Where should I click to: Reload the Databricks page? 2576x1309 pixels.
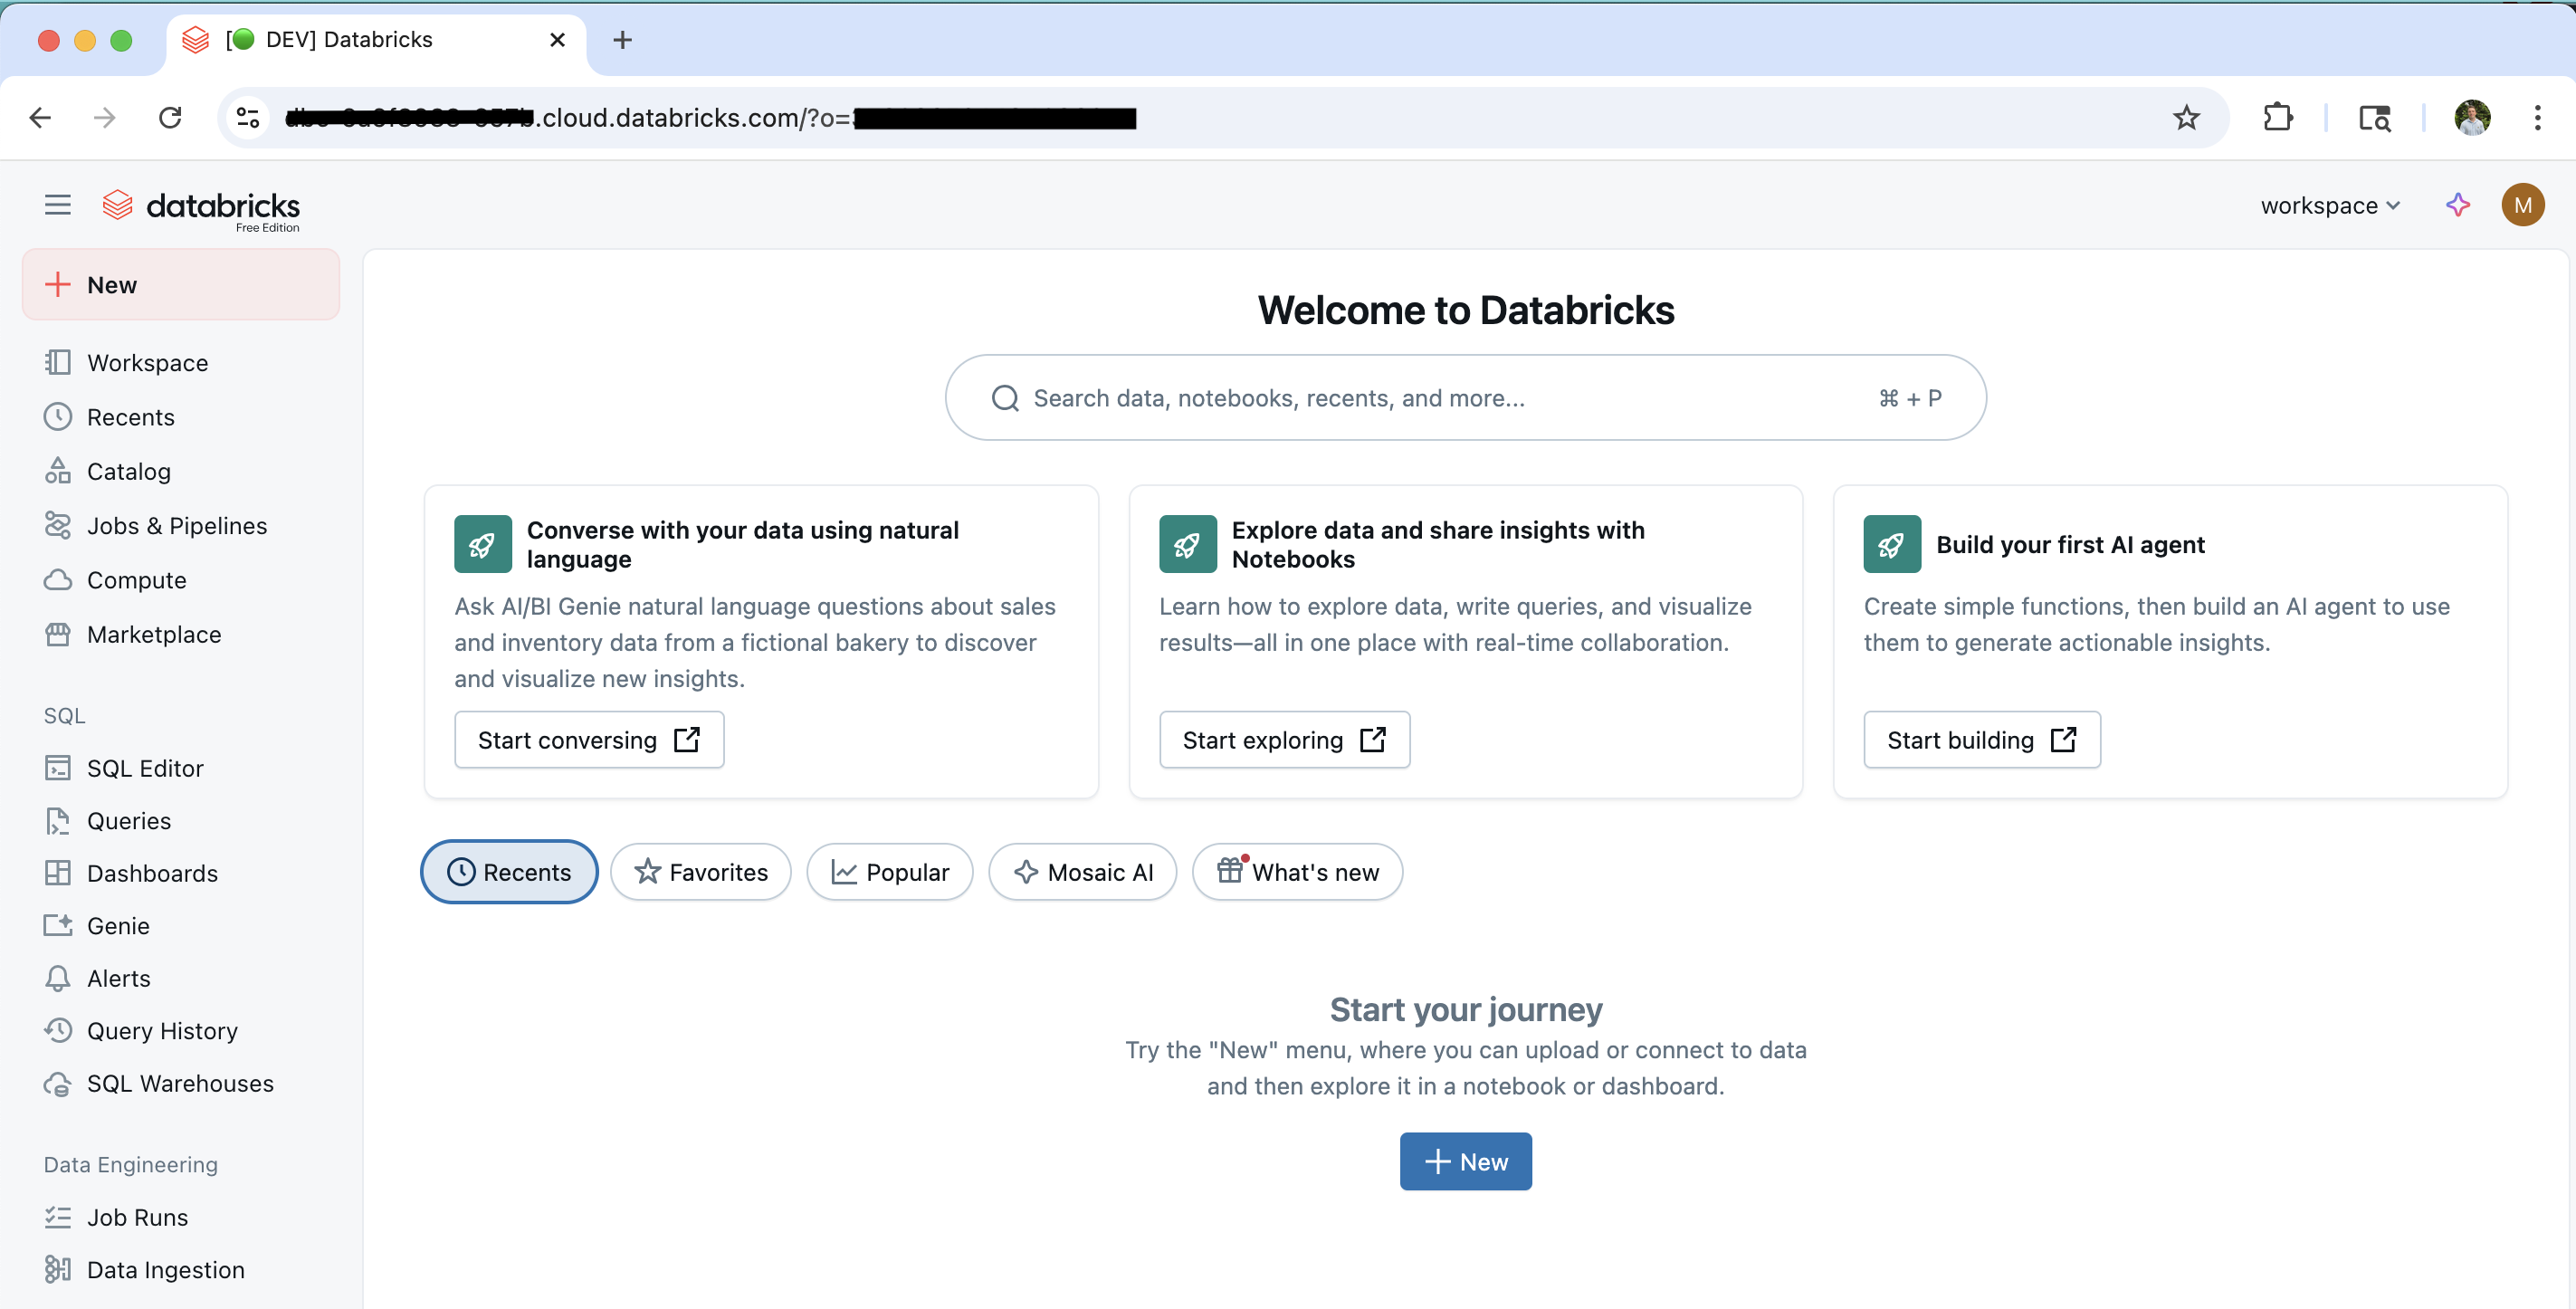(x=170, y=118)
